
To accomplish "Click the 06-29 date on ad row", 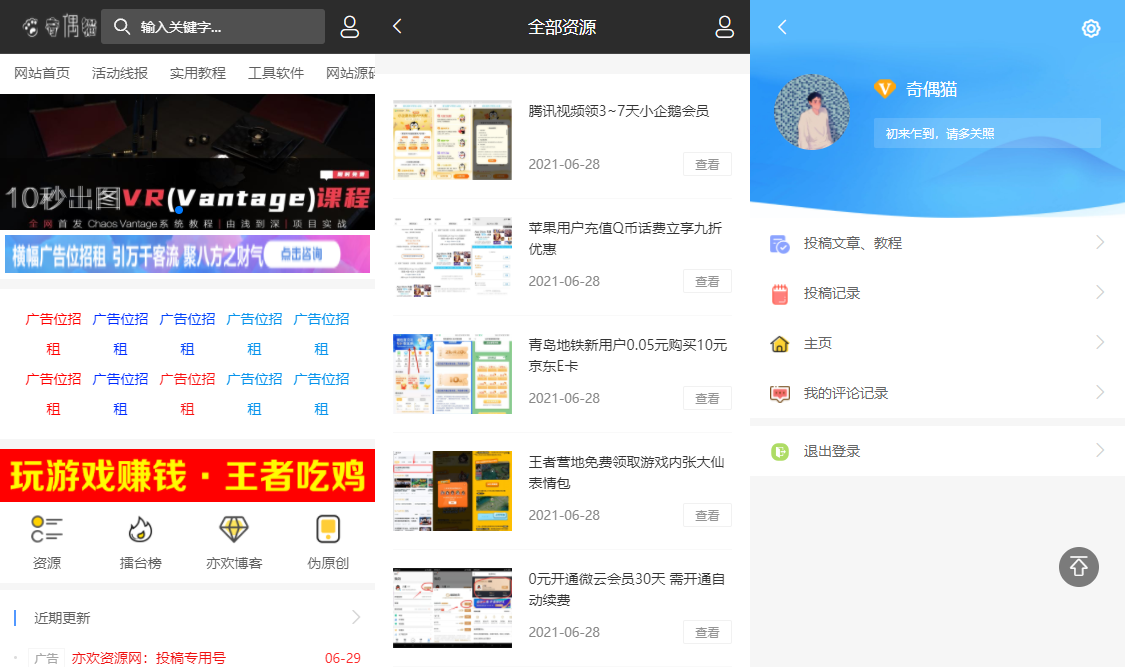I will pyautogui.click(x=342, y=658).
